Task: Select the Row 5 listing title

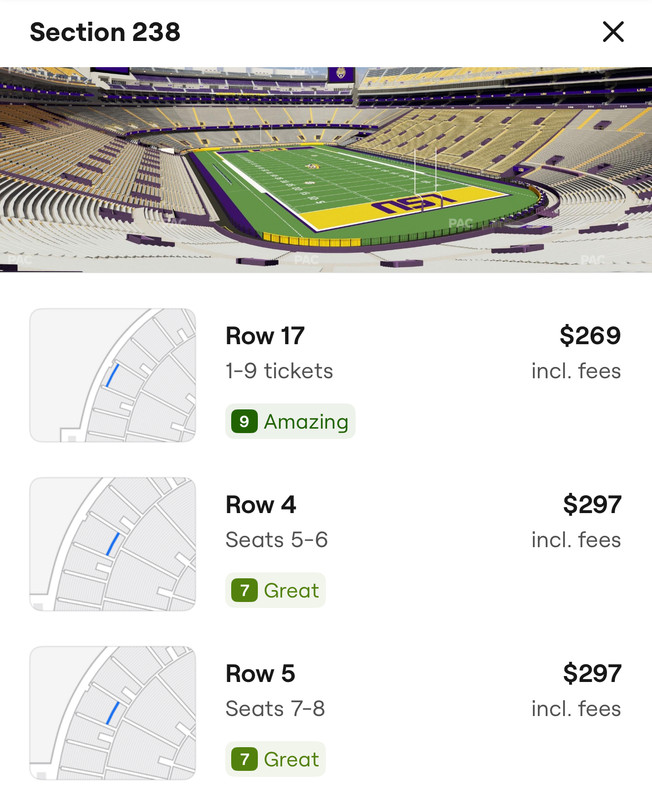Action: click(261, 674)
